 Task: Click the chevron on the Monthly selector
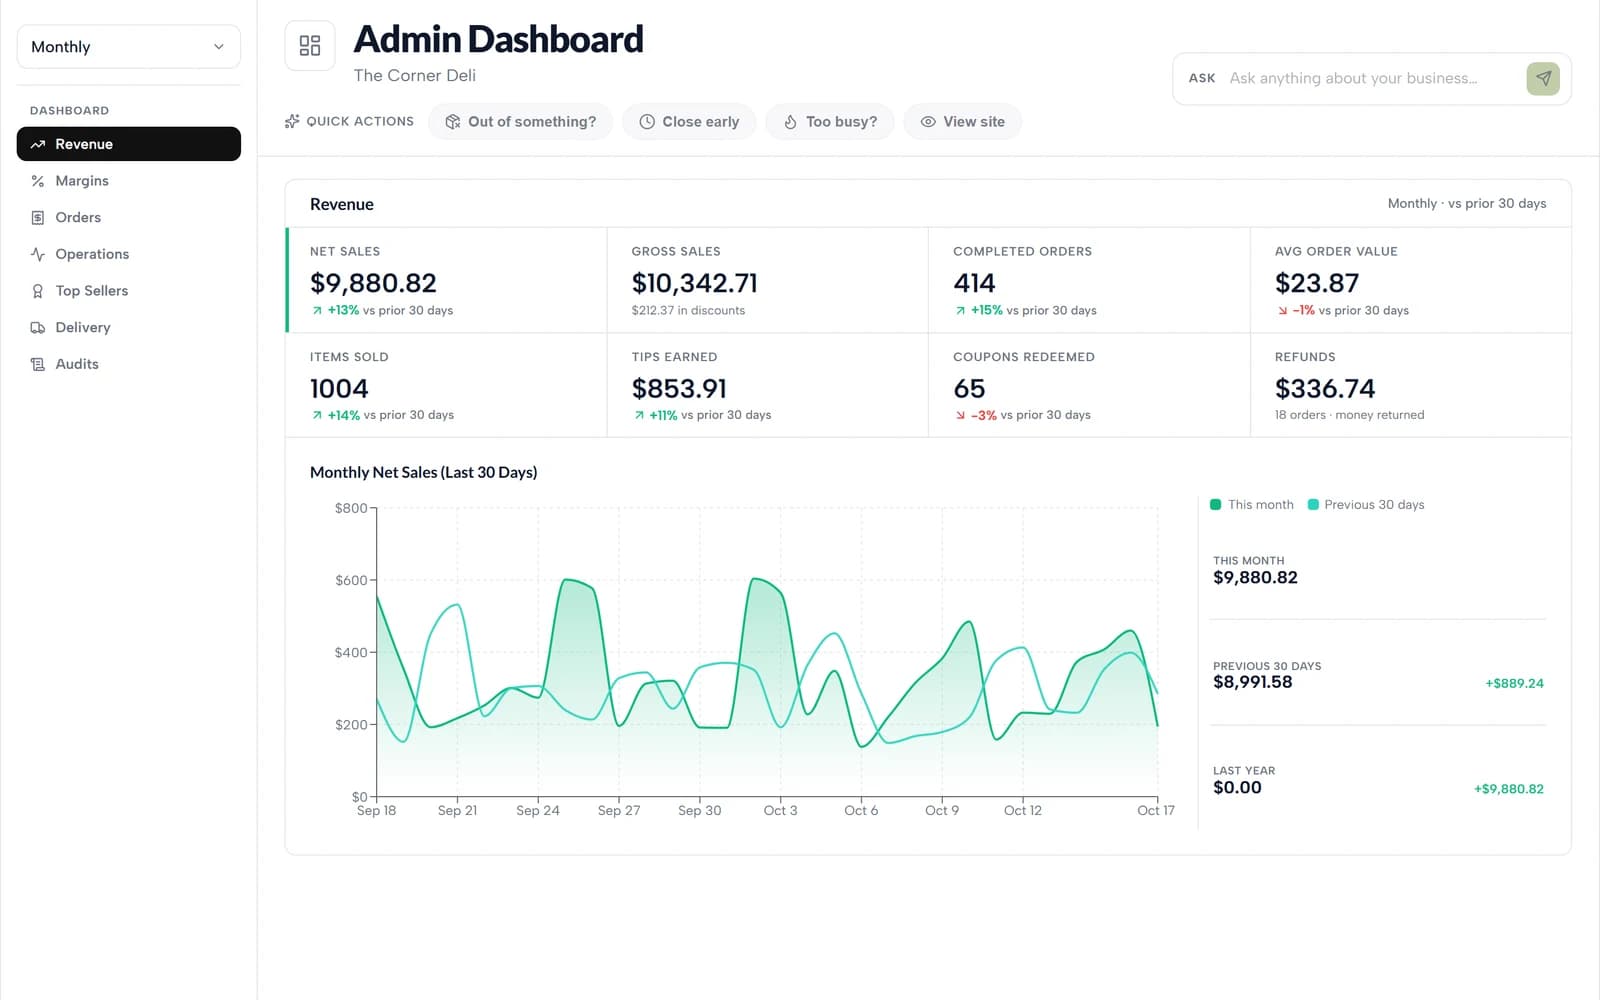pyautogui.click(x=219, y=47)
